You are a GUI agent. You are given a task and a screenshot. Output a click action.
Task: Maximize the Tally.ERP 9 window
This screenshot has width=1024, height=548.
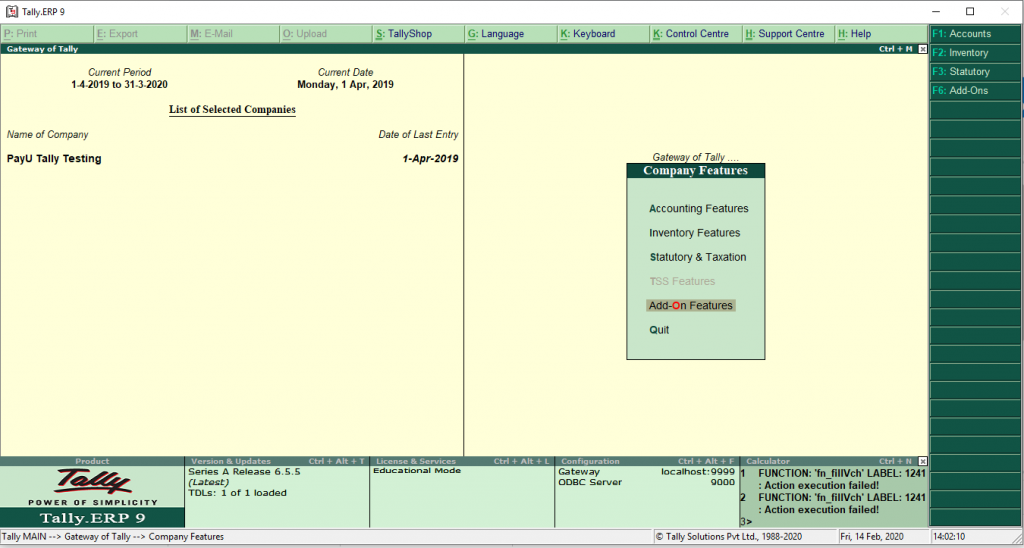pos(970,12)
